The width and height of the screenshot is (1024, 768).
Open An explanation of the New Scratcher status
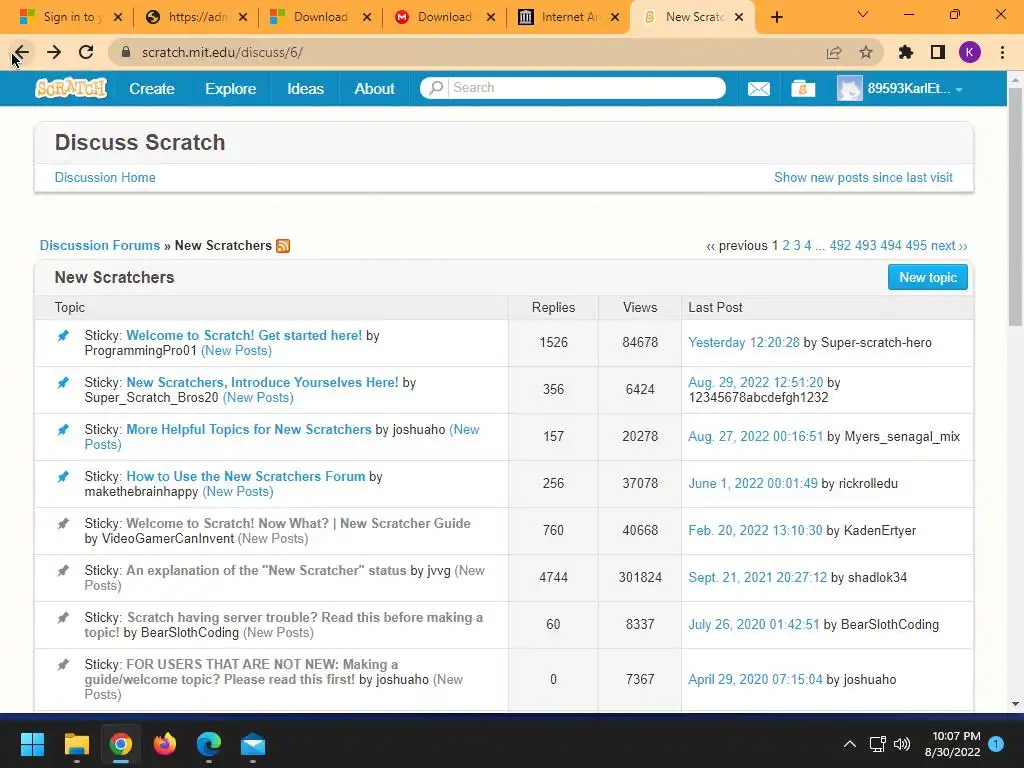point(266,571)
